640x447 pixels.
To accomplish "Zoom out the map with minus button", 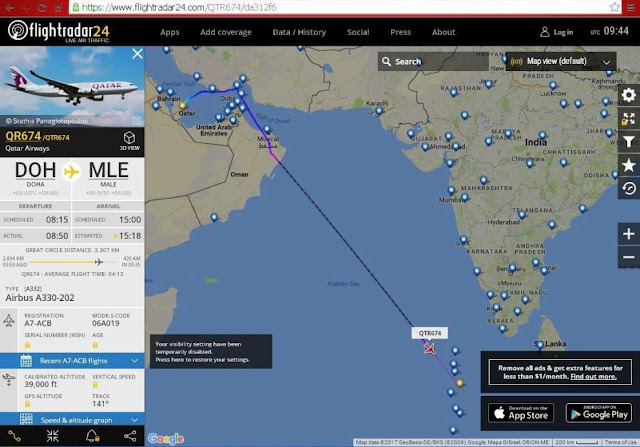I will click(x=629, y=257).
